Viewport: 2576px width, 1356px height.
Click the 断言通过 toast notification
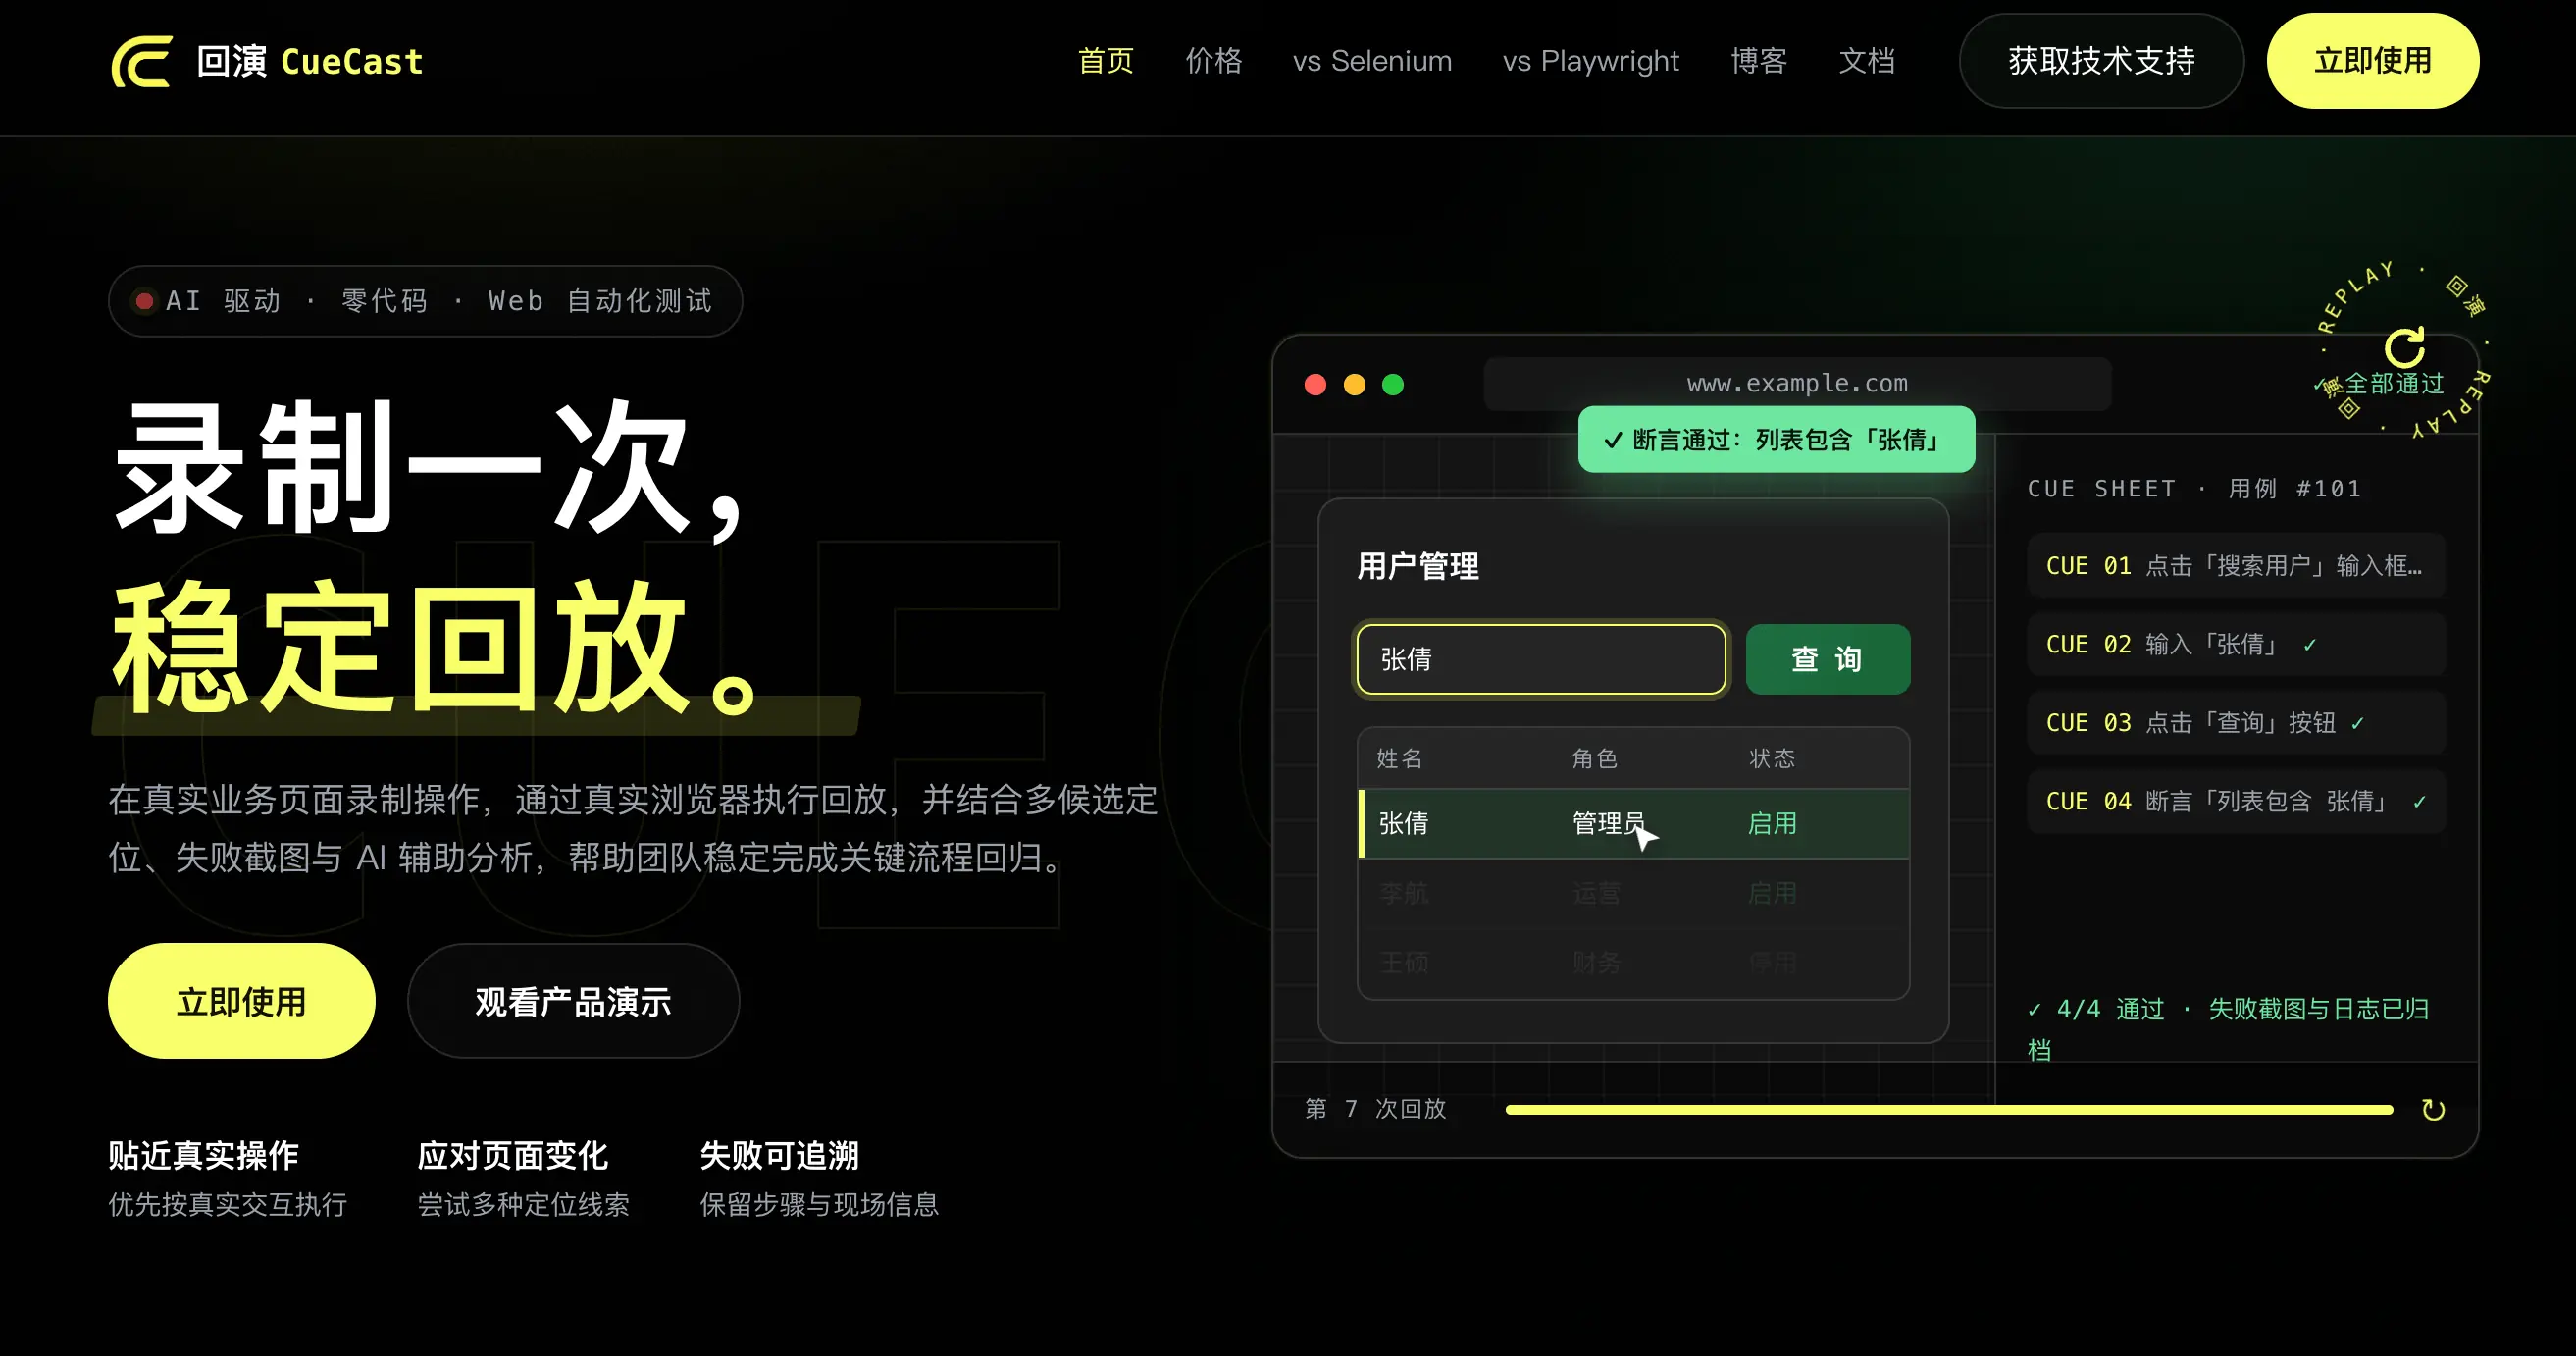coord(1776,440)
